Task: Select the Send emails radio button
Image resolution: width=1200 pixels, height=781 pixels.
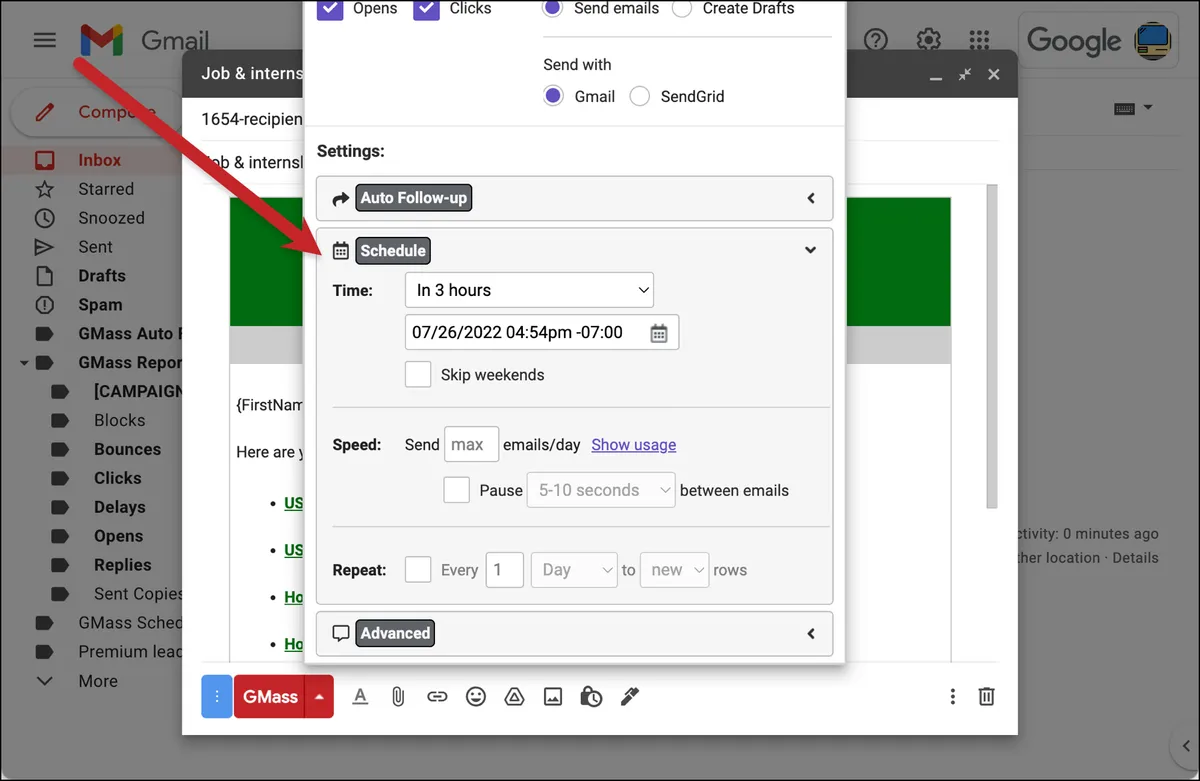Action: click(x=553, y=8)
